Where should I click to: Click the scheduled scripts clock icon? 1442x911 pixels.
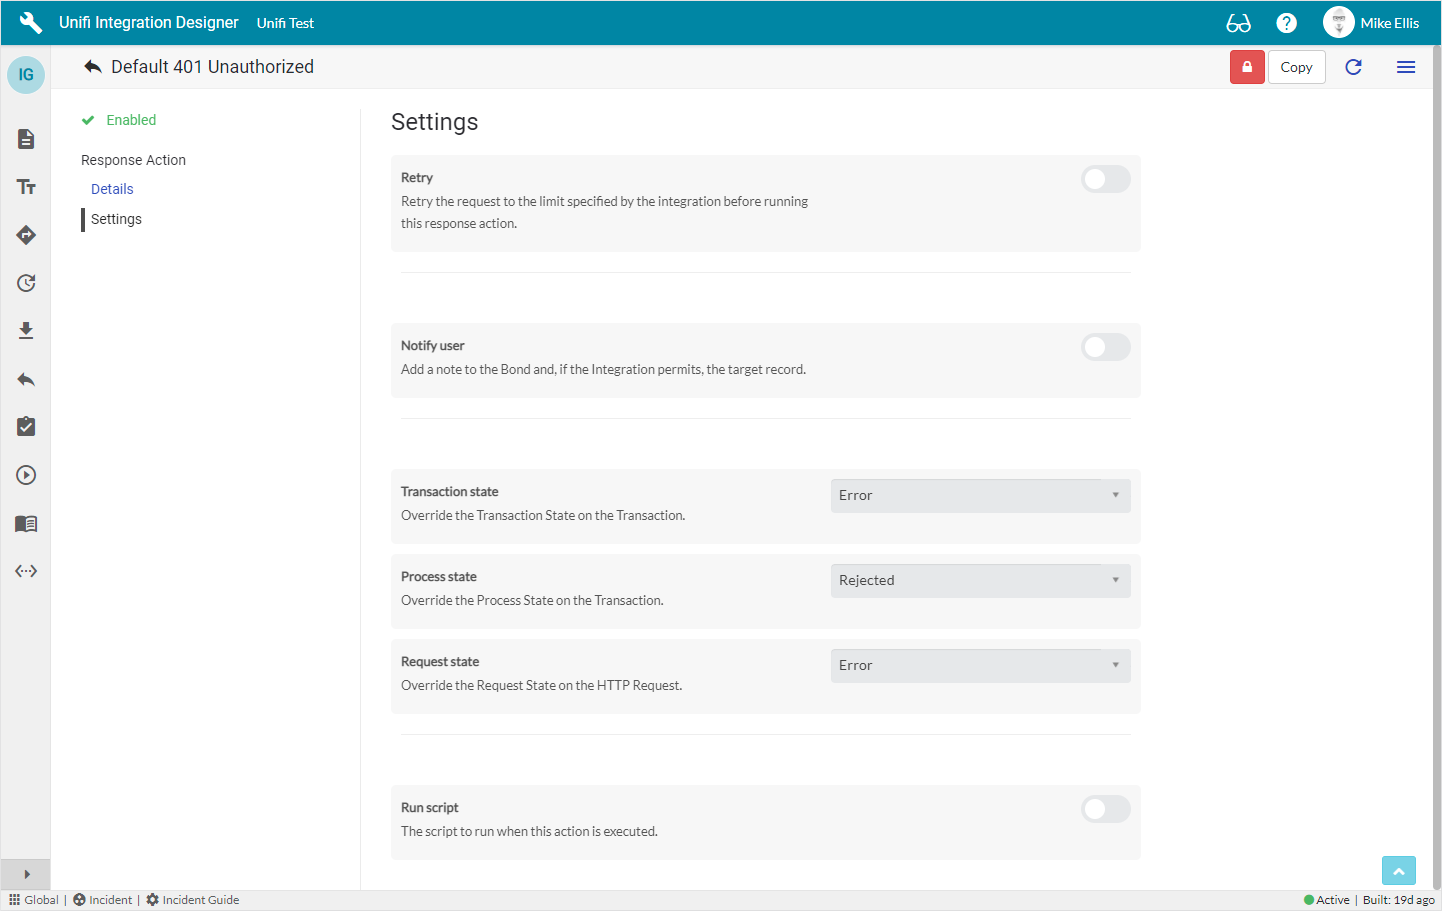pyautogui.click(x=26, y=283)
